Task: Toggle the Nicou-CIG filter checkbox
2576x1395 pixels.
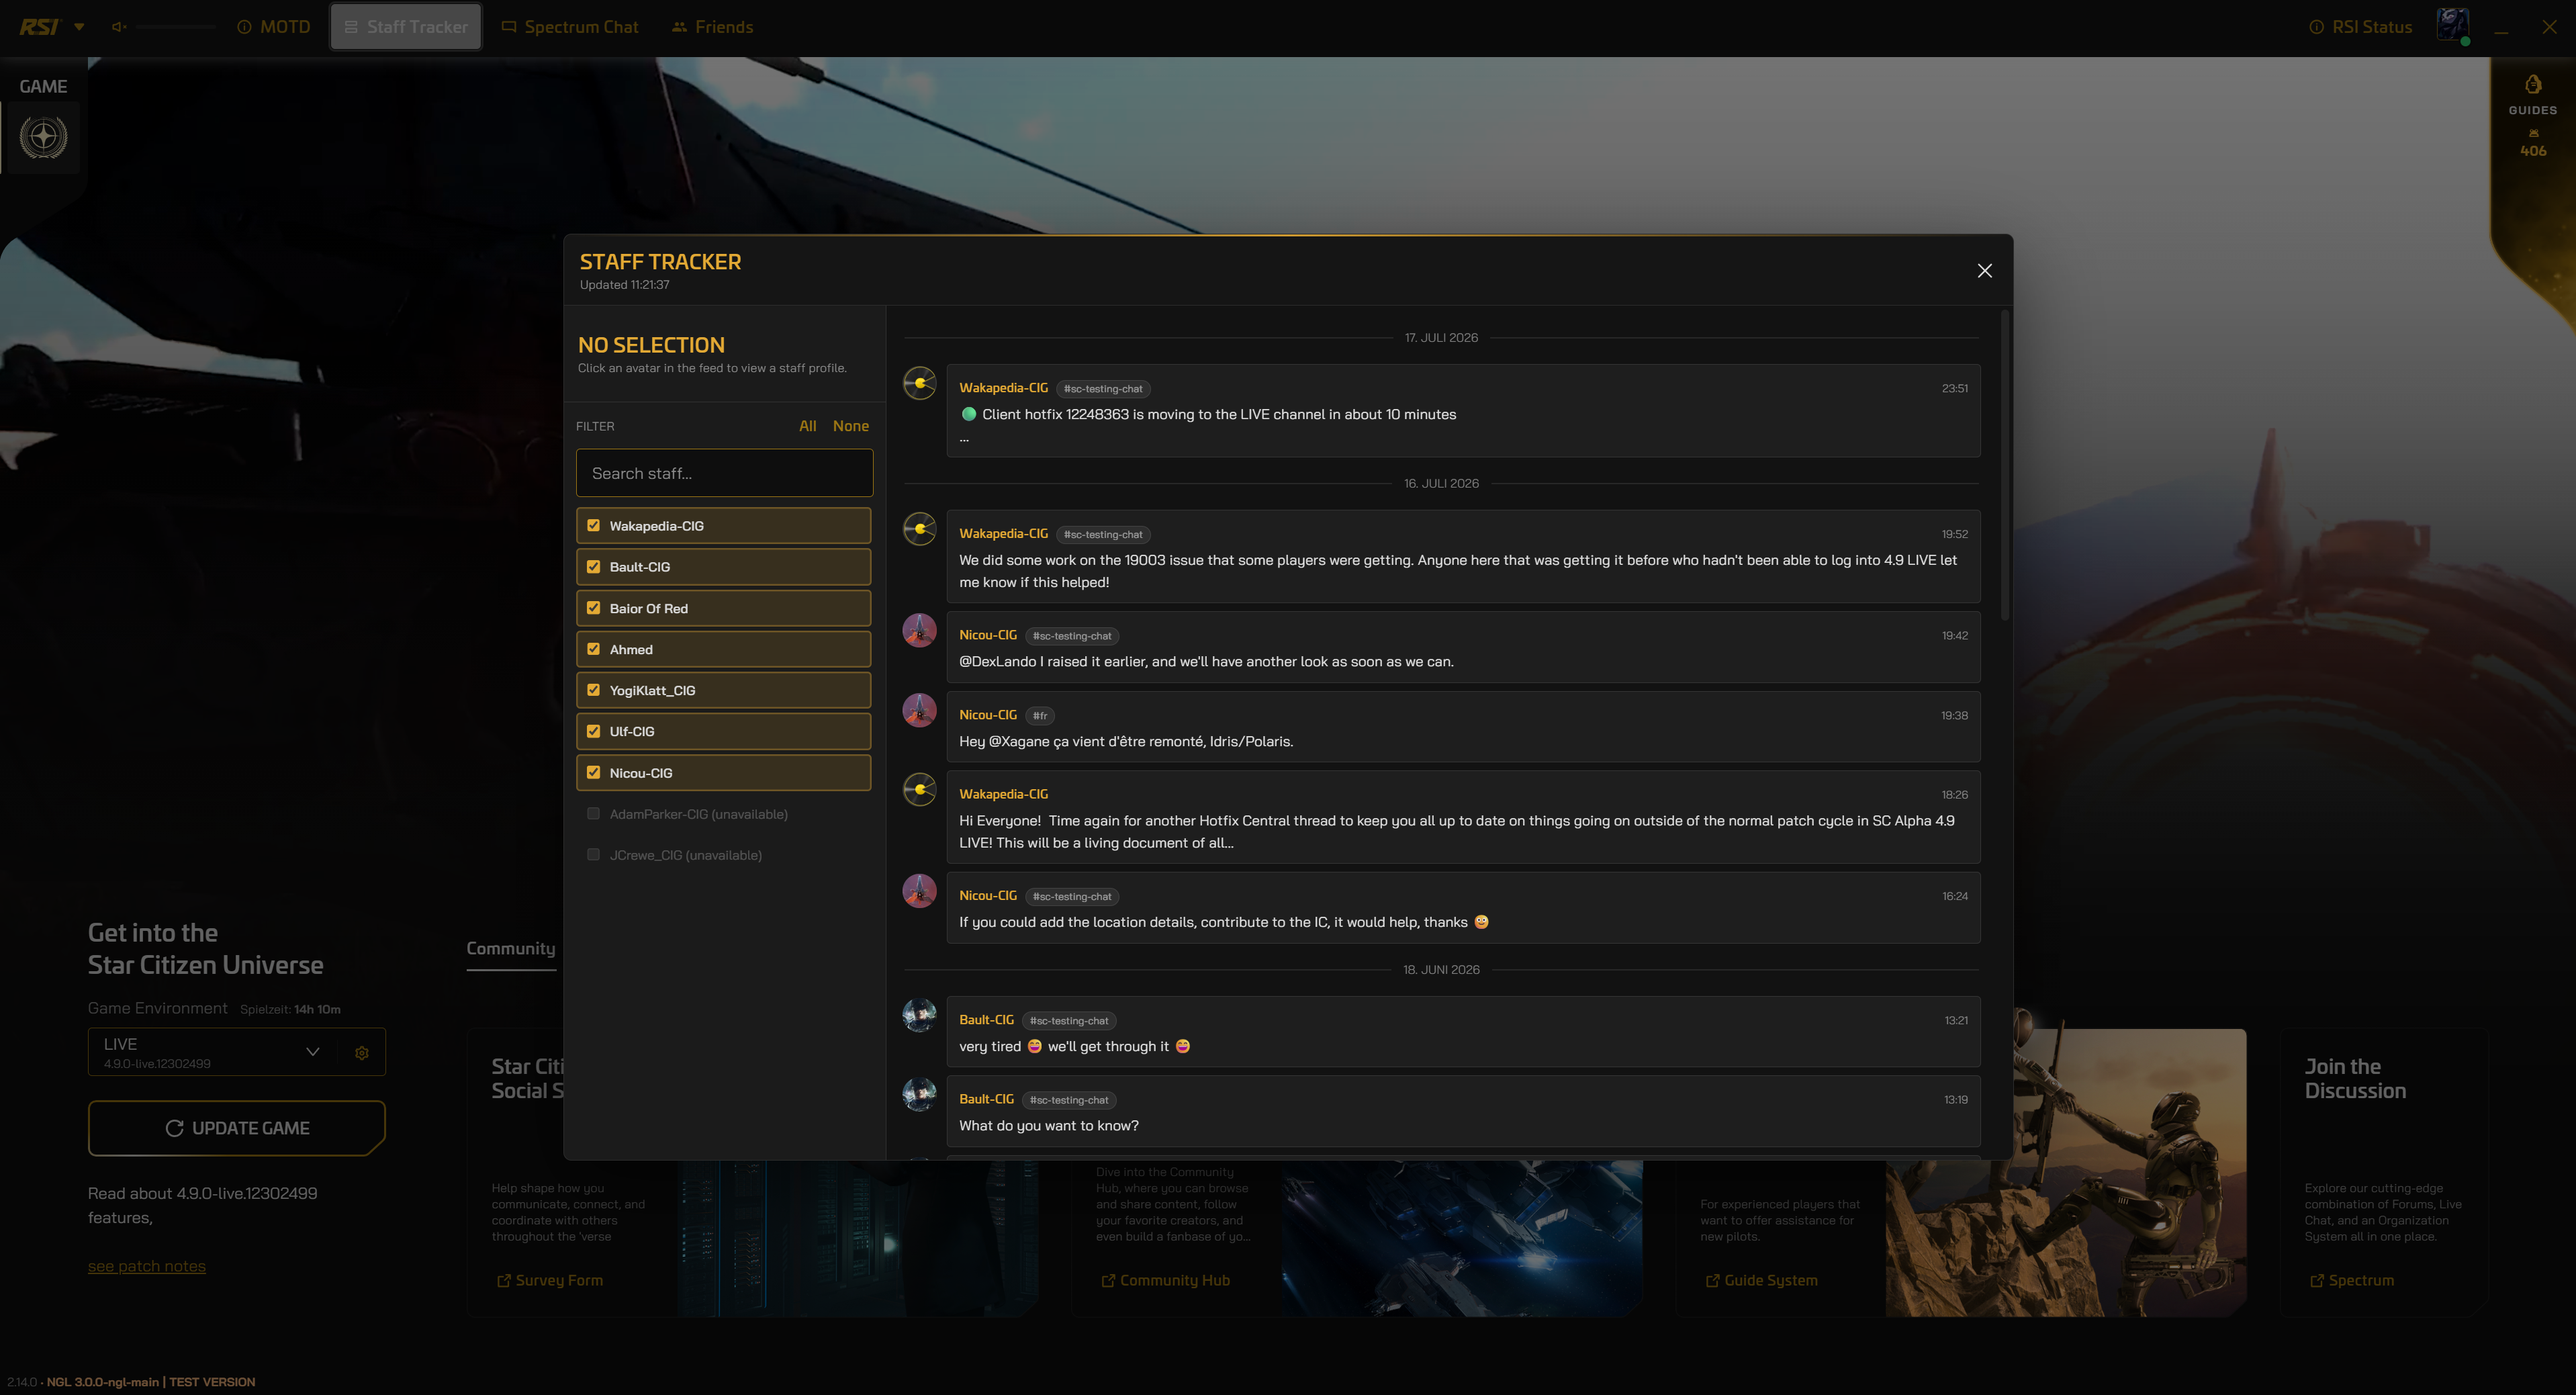Action: 593,772
